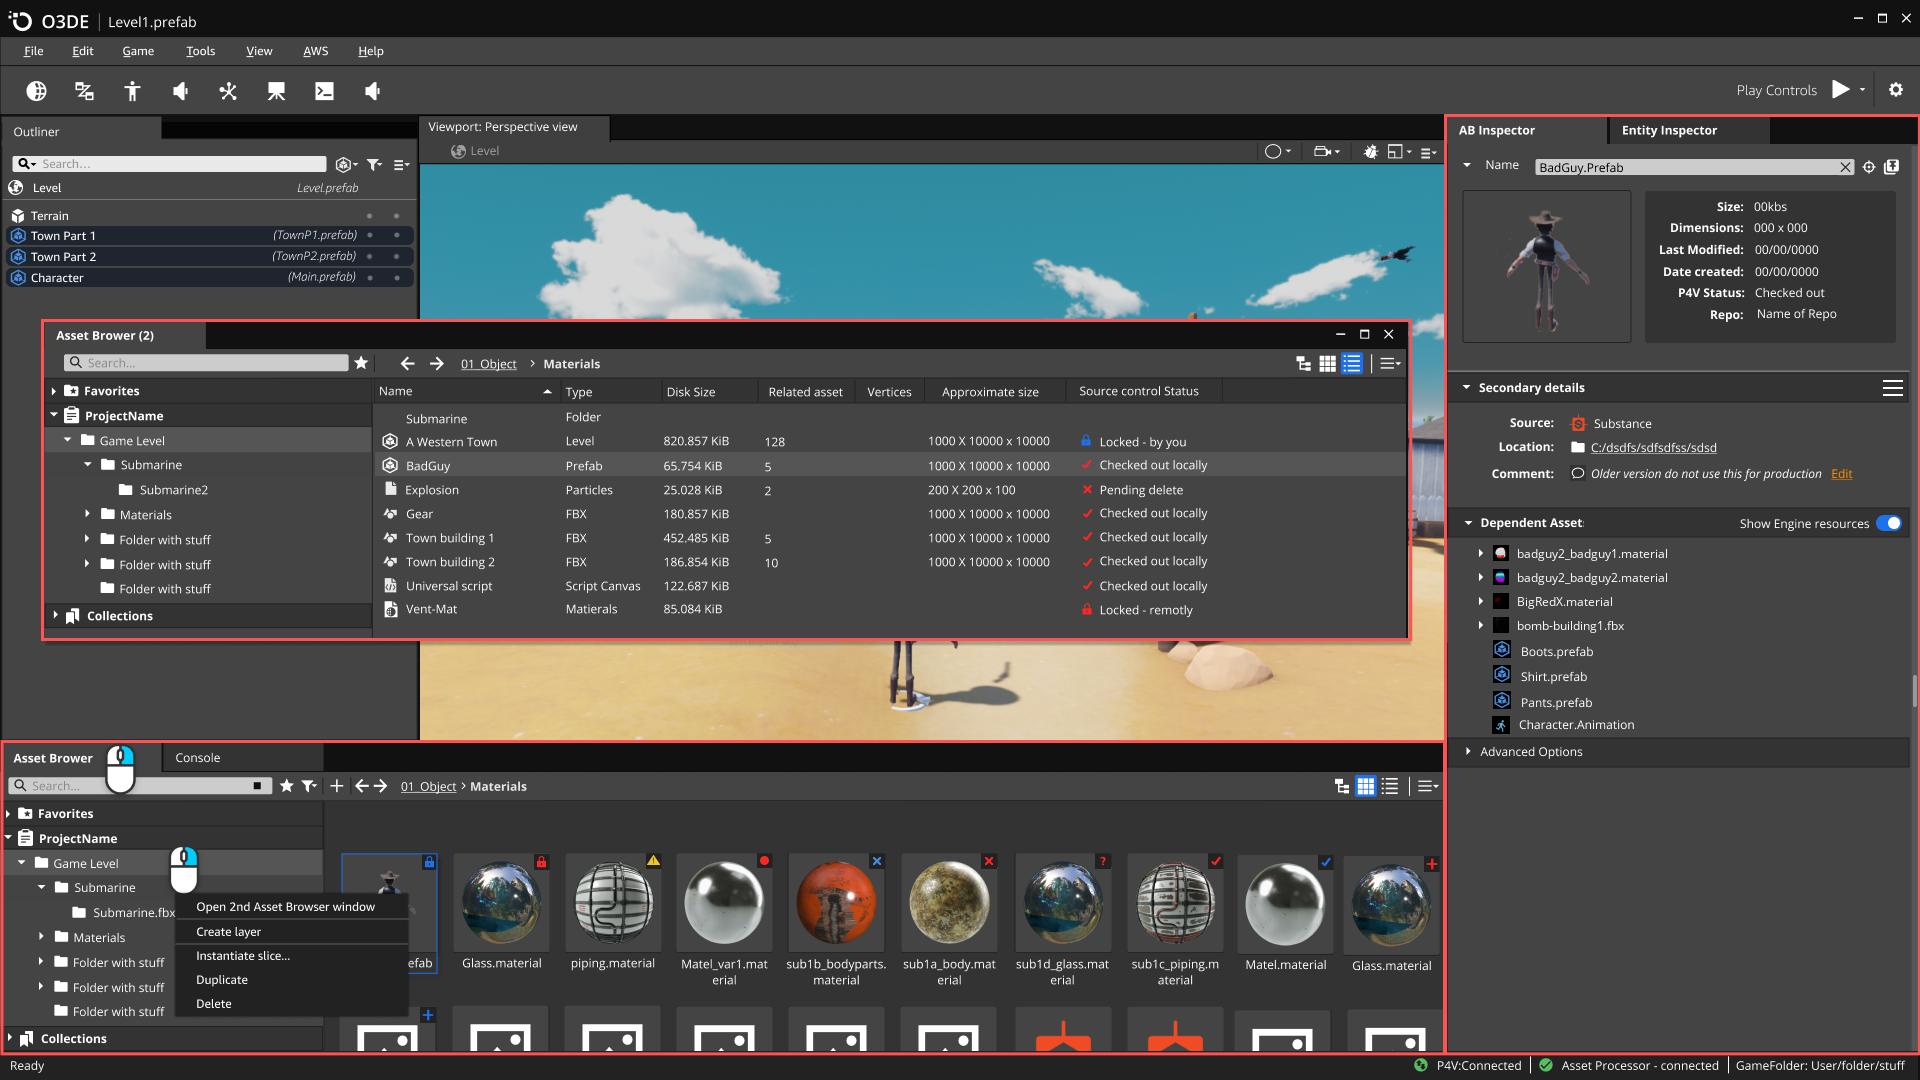Open the camera options in viewport toolbar
This screenshot has width=1920, height=1080.
pyautogui.click(x=1325, y=152)
